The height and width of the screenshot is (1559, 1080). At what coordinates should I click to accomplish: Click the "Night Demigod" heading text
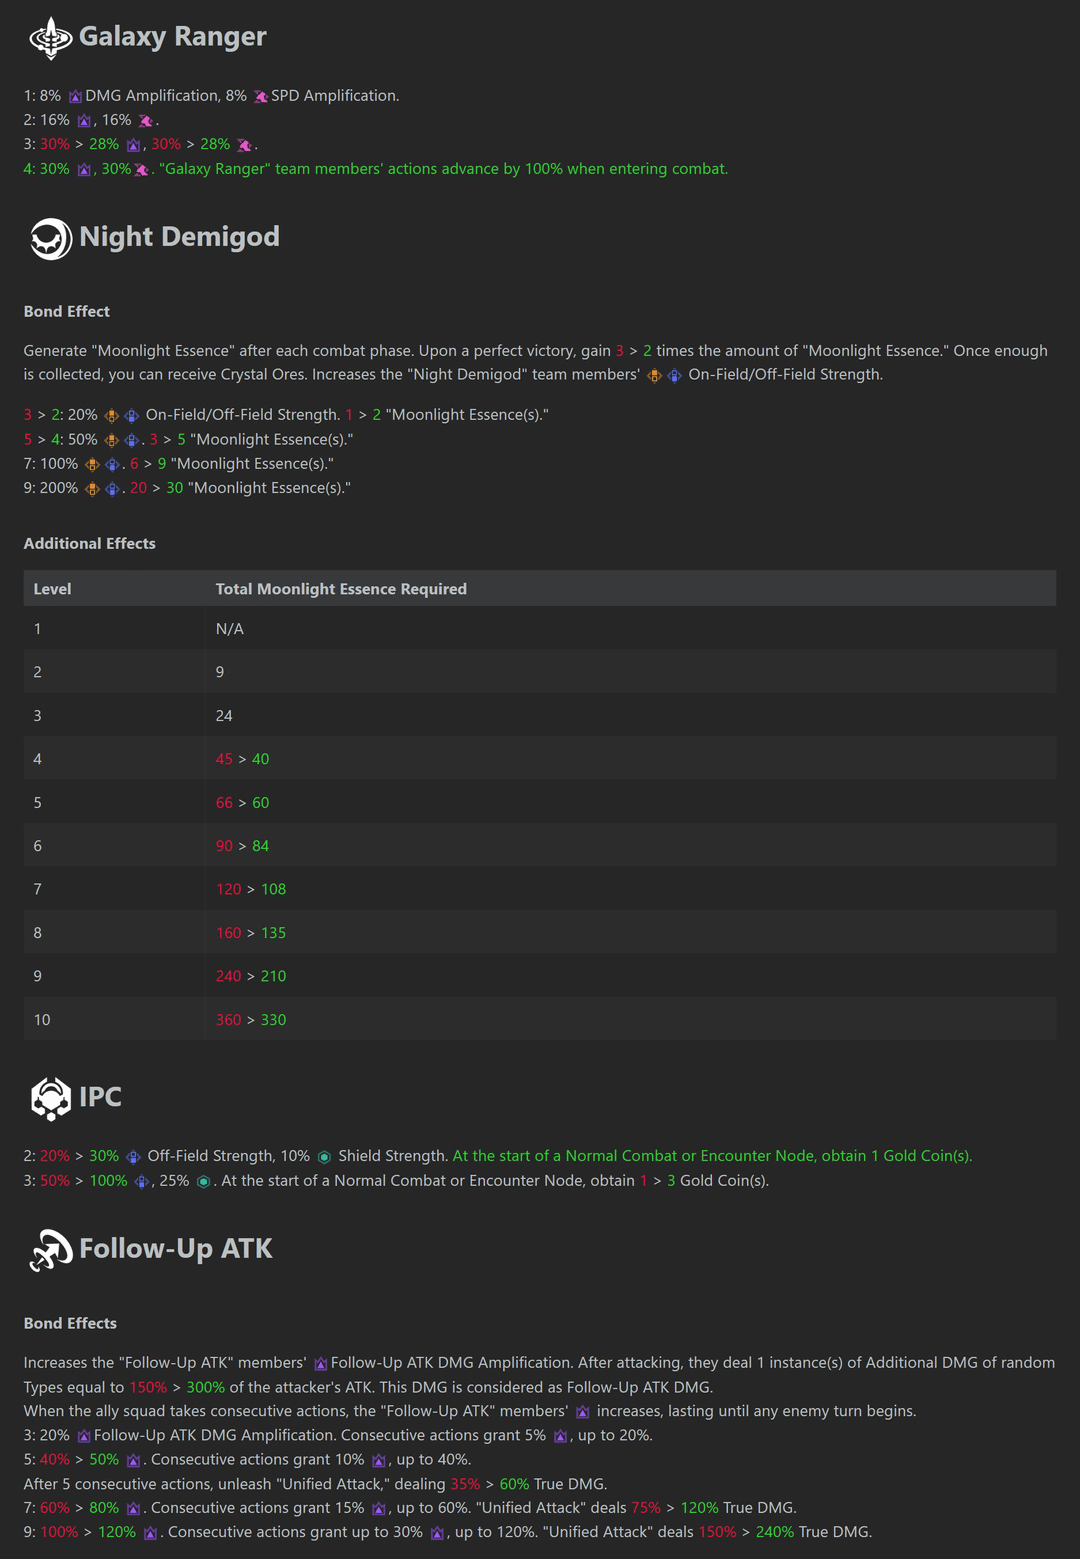coord(179,237)
